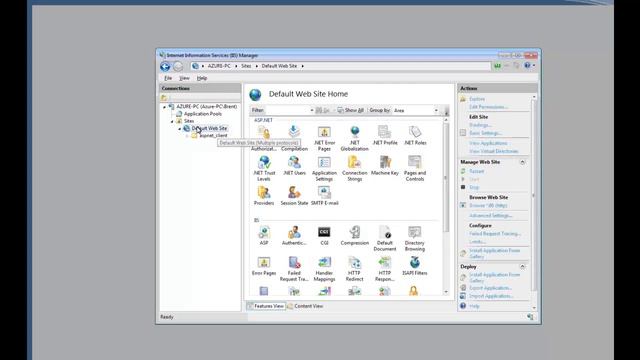The image size is (640, 360).
Task: Open the IIS Error Pages feature
Action: tap(264, 266)
